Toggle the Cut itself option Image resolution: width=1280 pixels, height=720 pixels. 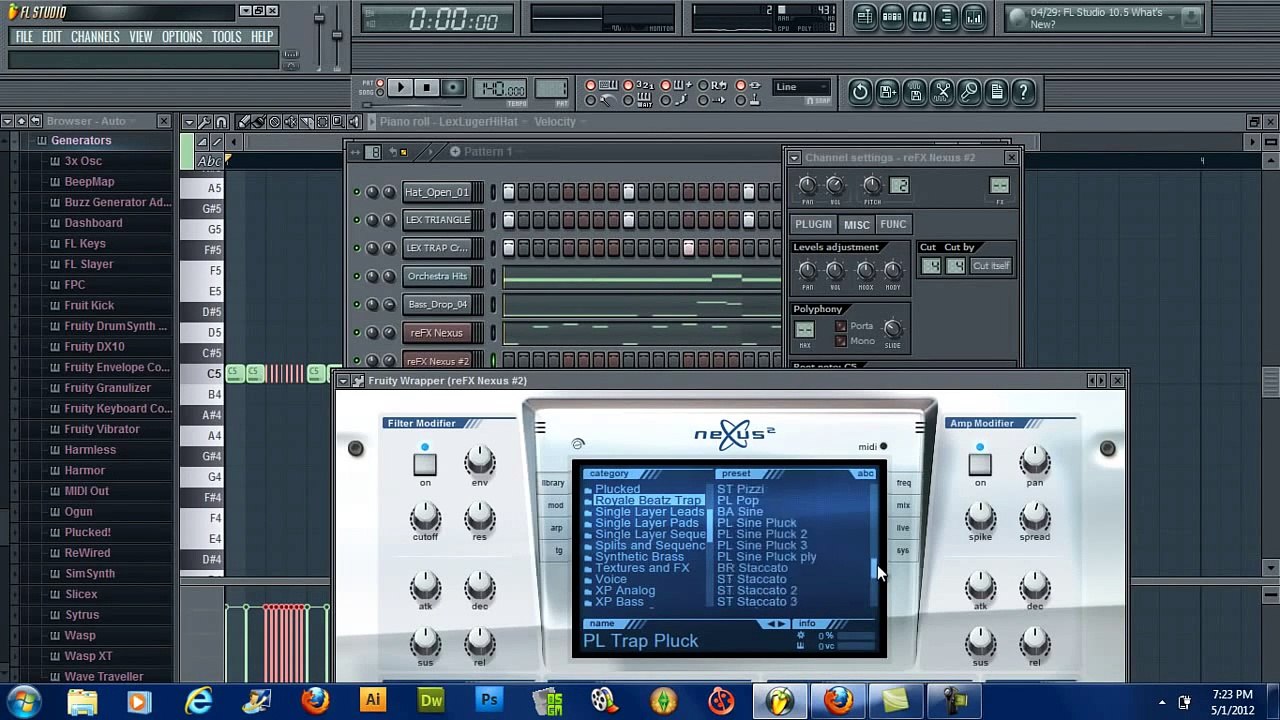pos(991,266)
